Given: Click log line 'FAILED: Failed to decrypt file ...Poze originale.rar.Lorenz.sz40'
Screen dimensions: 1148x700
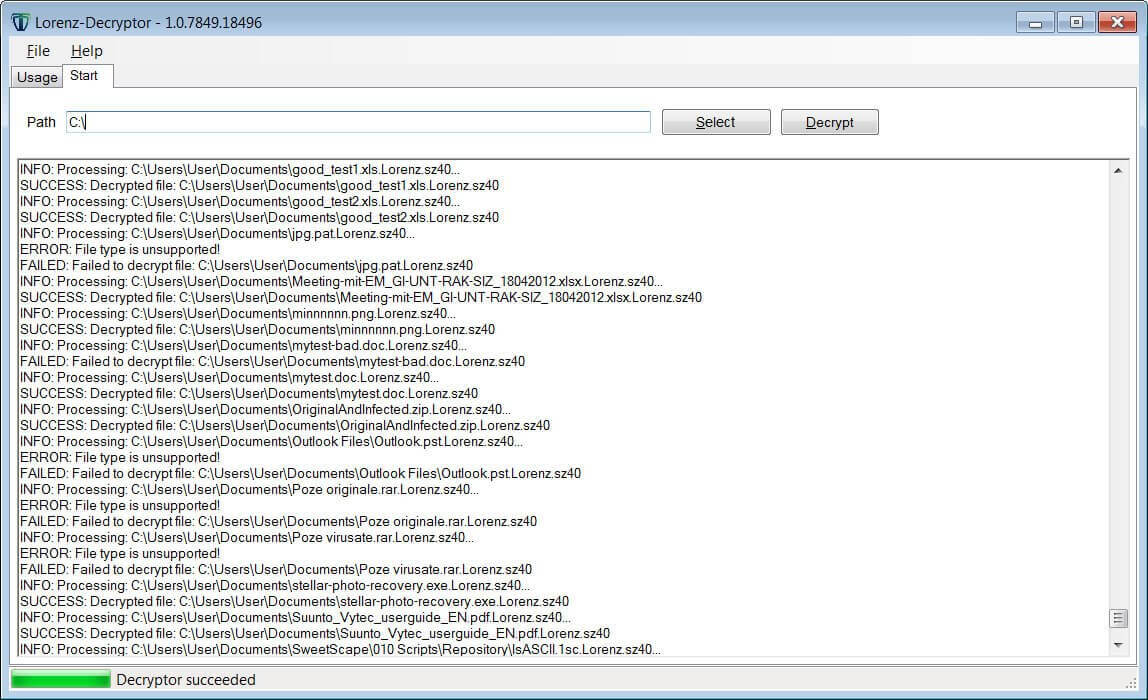Looking at the screenshot, I should (x=278, y=522).
